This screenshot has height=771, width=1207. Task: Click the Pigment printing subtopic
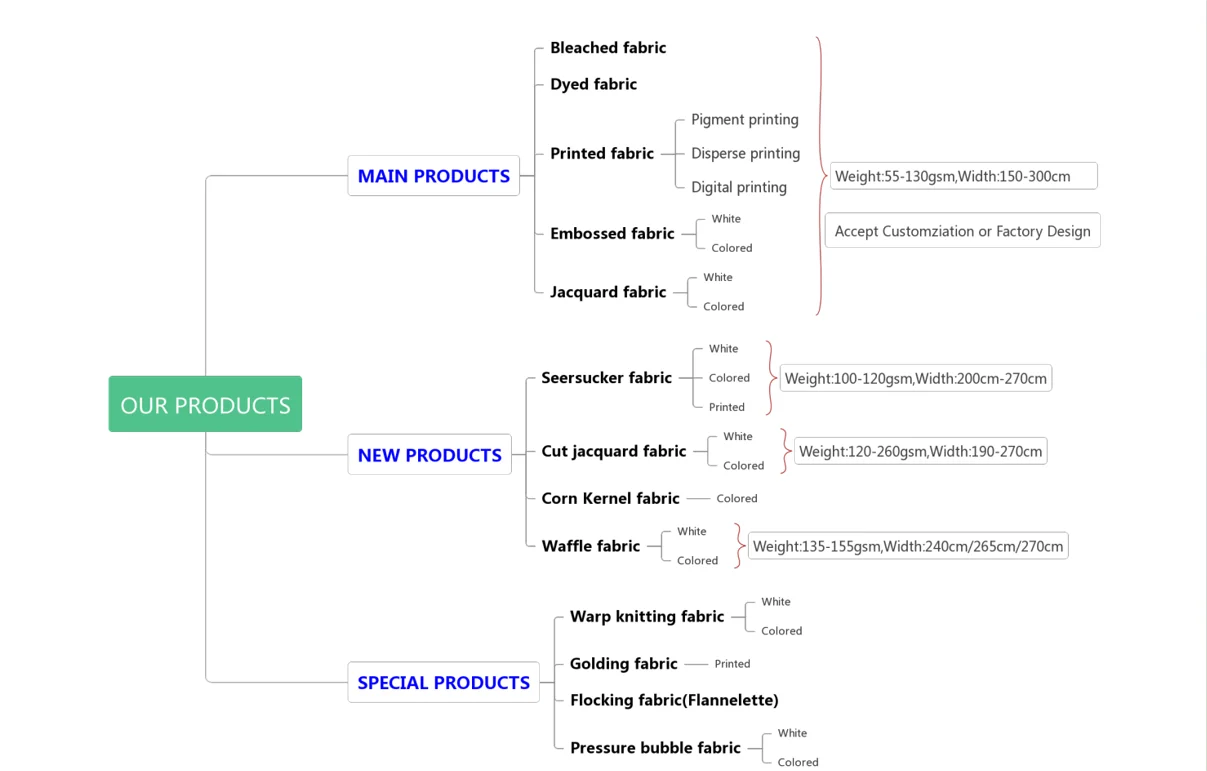744,120
